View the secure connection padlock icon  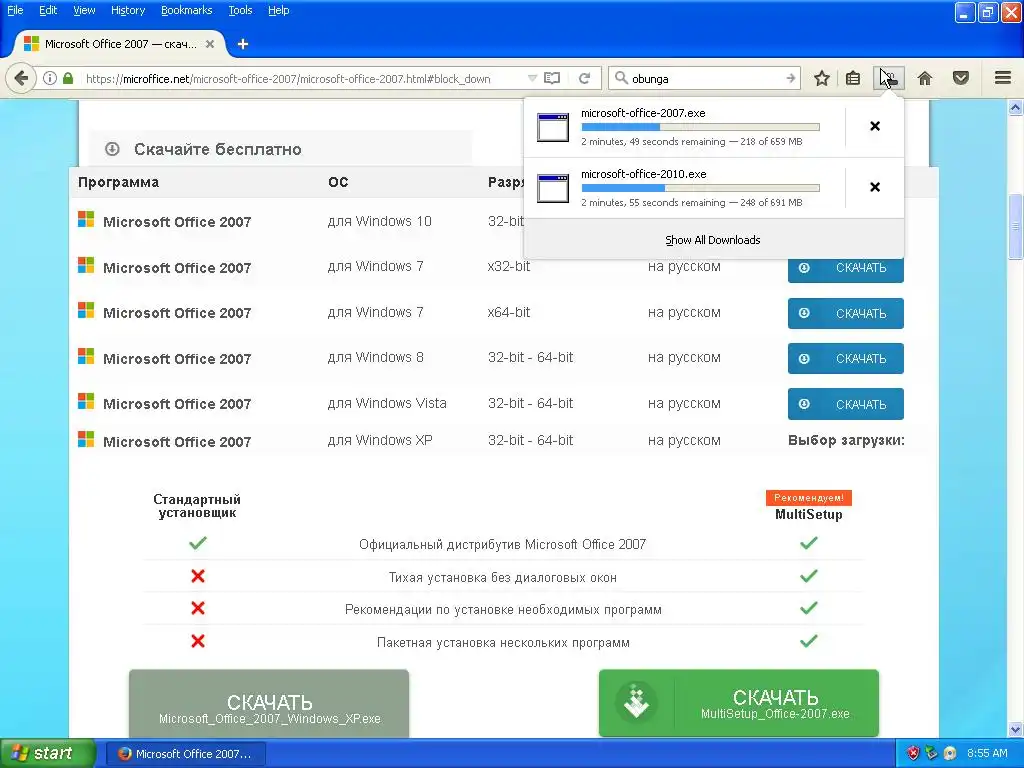pyautogui.click(x=68, y=78)
